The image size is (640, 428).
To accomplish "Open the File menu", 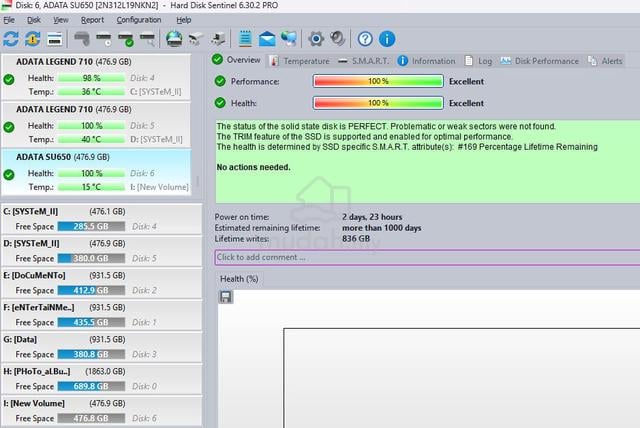I will point(9,20).
